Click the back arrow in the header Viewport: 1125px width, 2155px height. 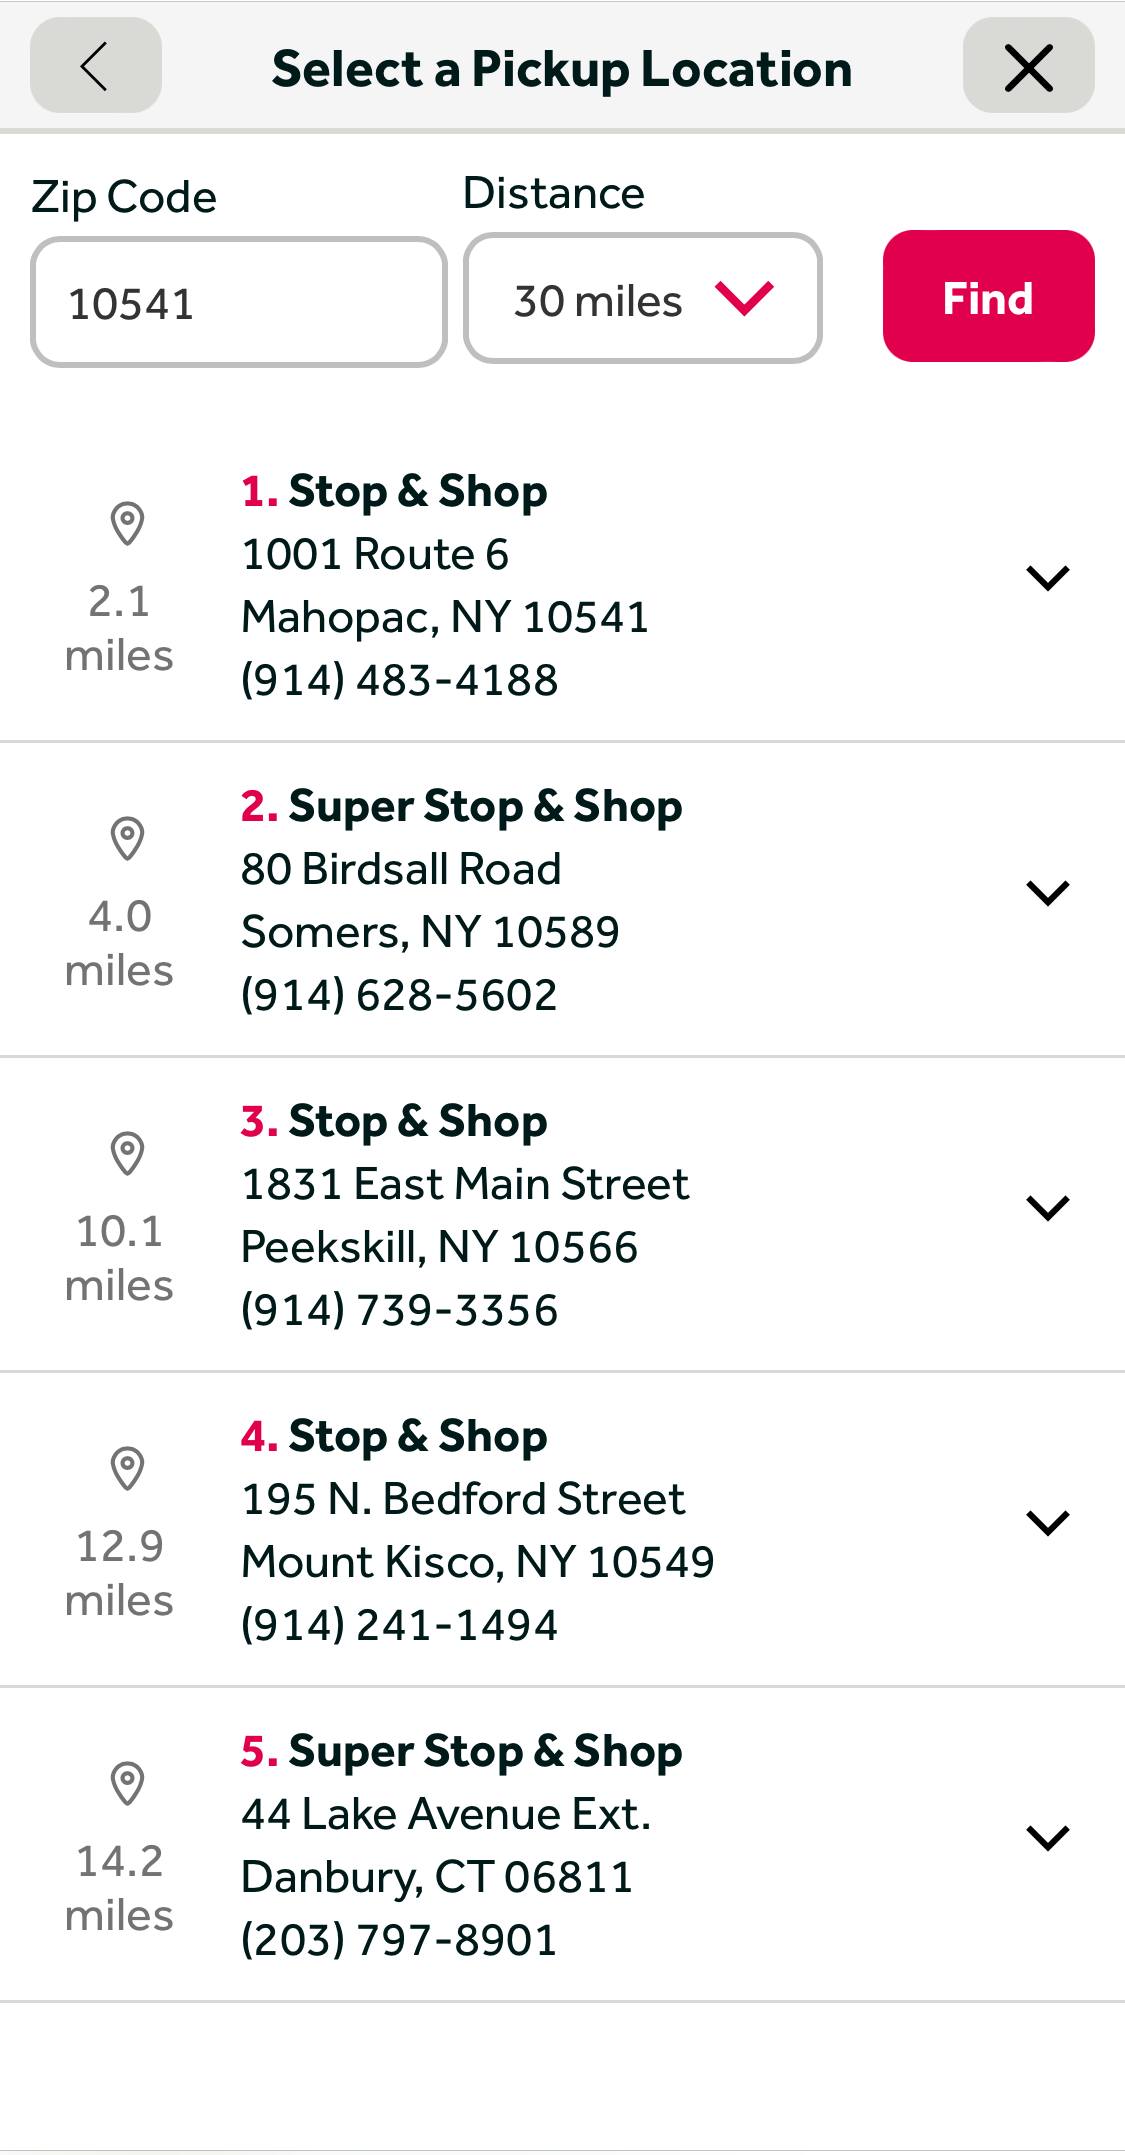coord(95,66)
